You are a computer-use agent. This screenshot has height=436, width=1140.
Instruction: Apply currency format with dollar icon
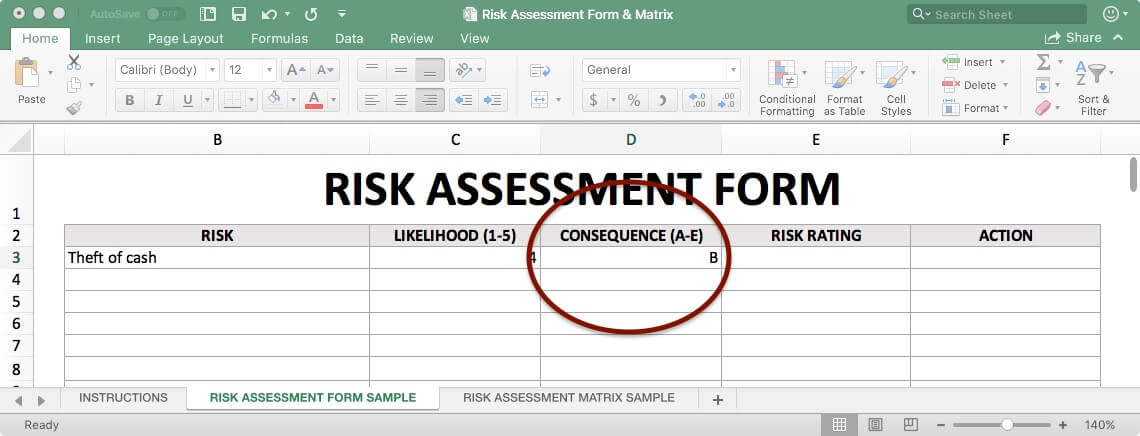point(593,100)
